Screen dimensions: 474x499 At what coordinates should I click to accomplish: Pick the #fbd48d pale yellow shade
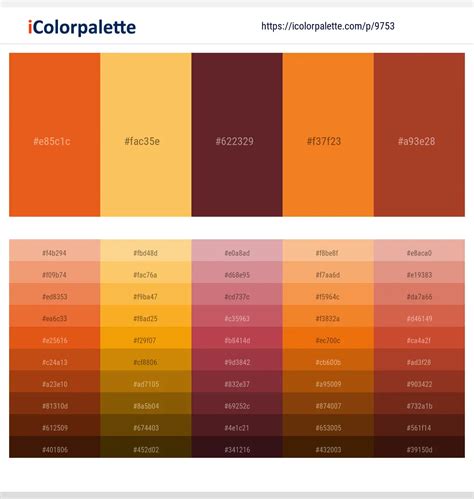(146, 250)
